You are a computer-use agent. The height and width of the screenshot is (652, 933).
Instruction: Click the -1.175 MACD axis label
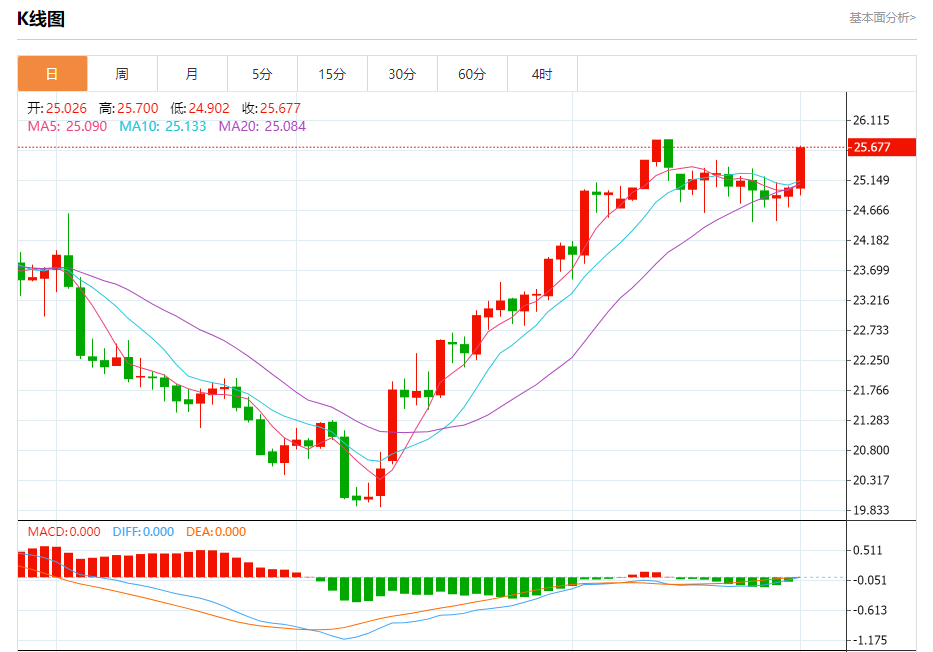pos(869,640)
